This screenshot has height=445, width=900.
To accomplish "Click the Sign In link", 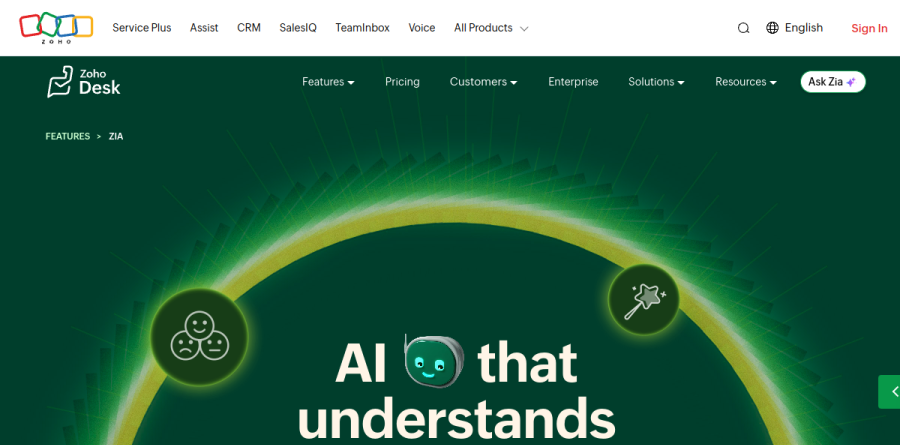I will (x=869, y=28).
